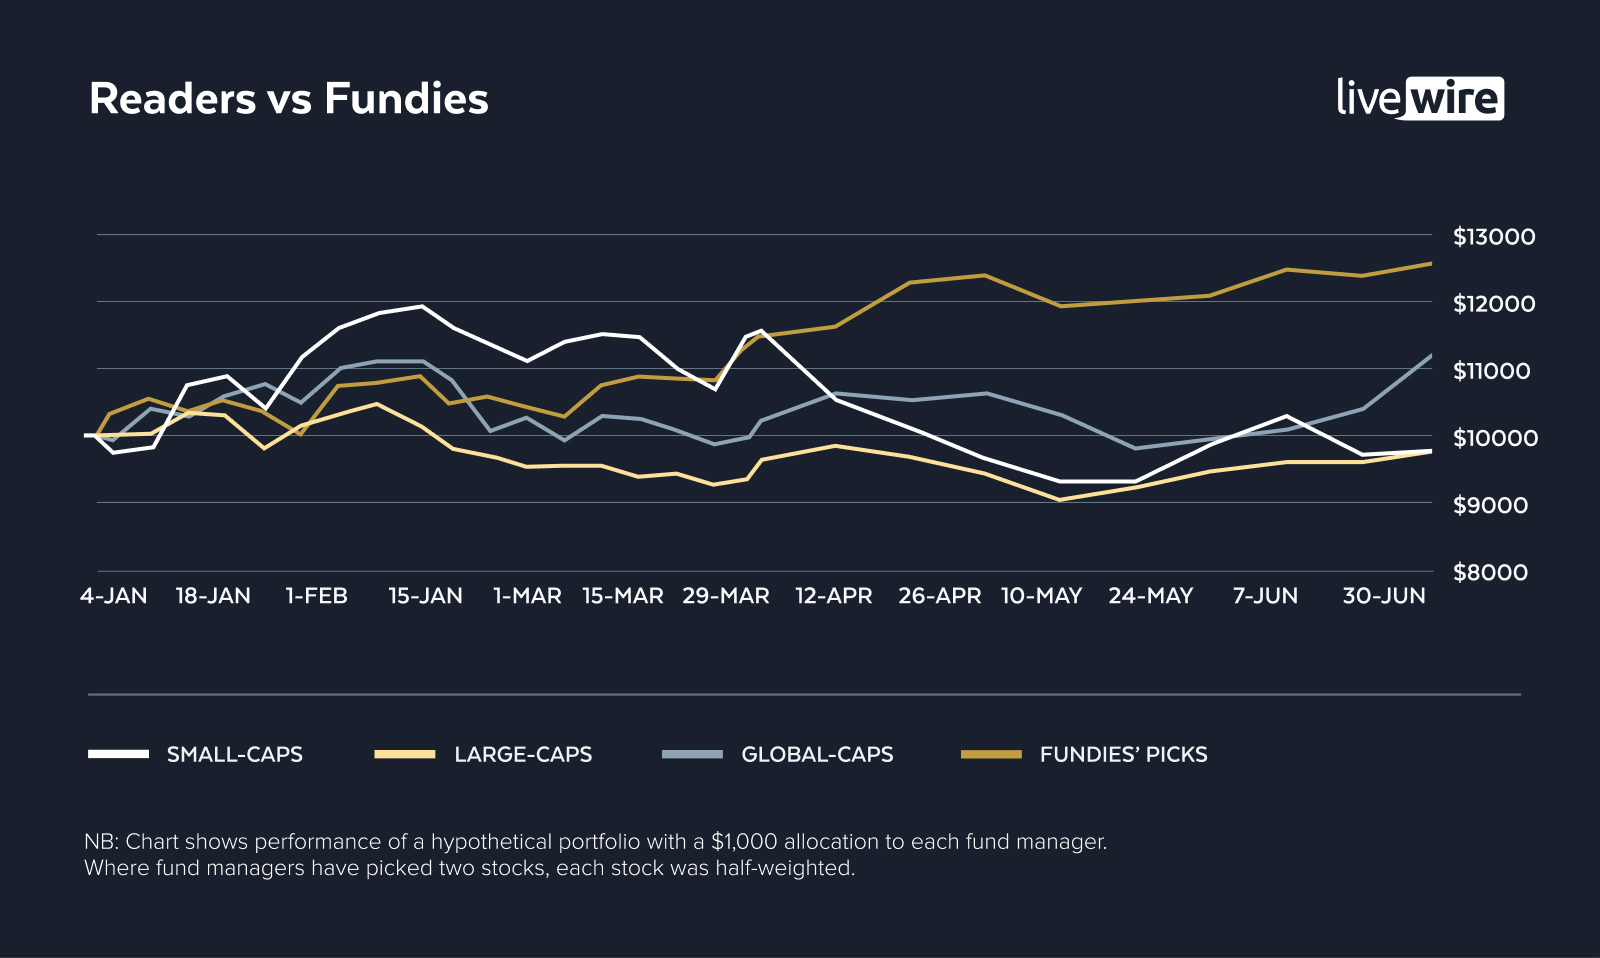Click the 30-JUN date label
The width and height of the screenshot is (1600, 958).
tap(1384, 596)
